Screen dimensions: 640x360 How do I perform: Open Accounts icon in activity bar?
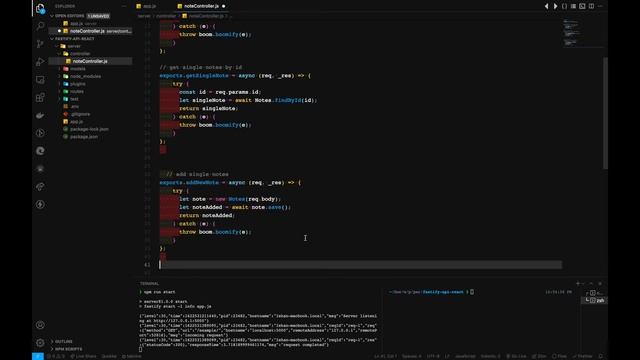[40, 325]
